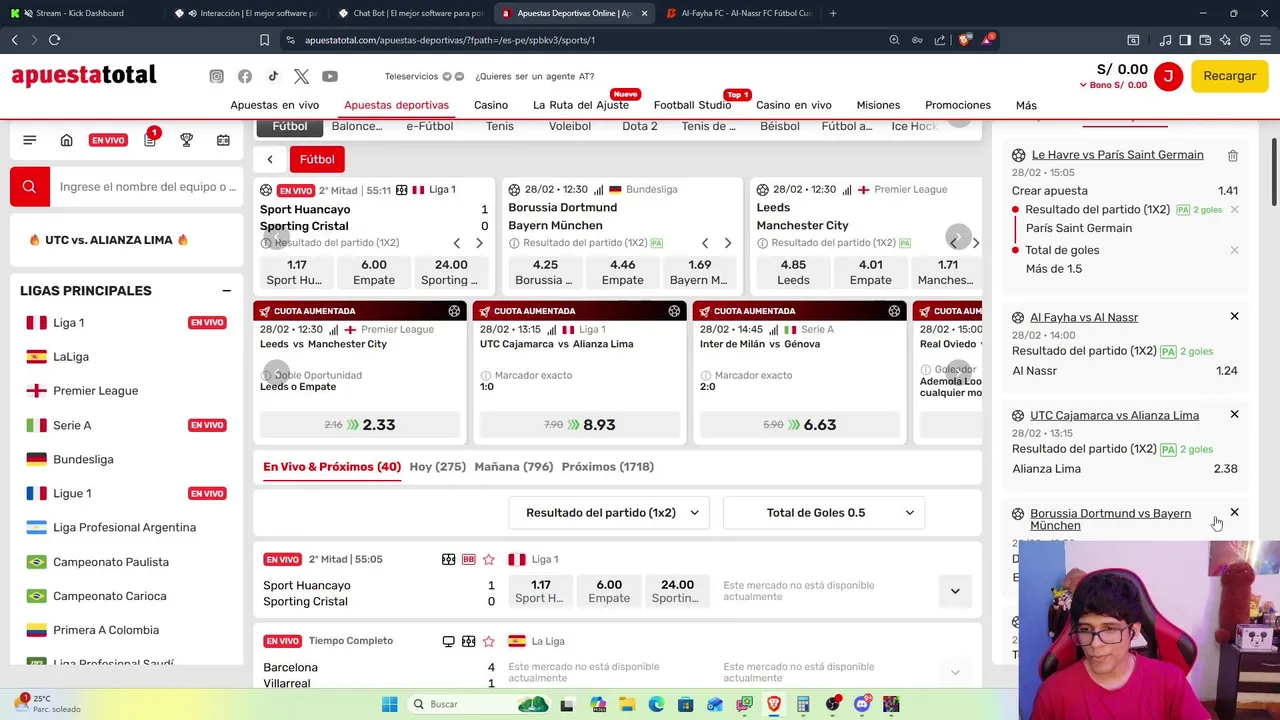Image resolution: width=1280 pixels, height=720 pixels.
Task: Open the user avatar J
Action: point(1168,76)
